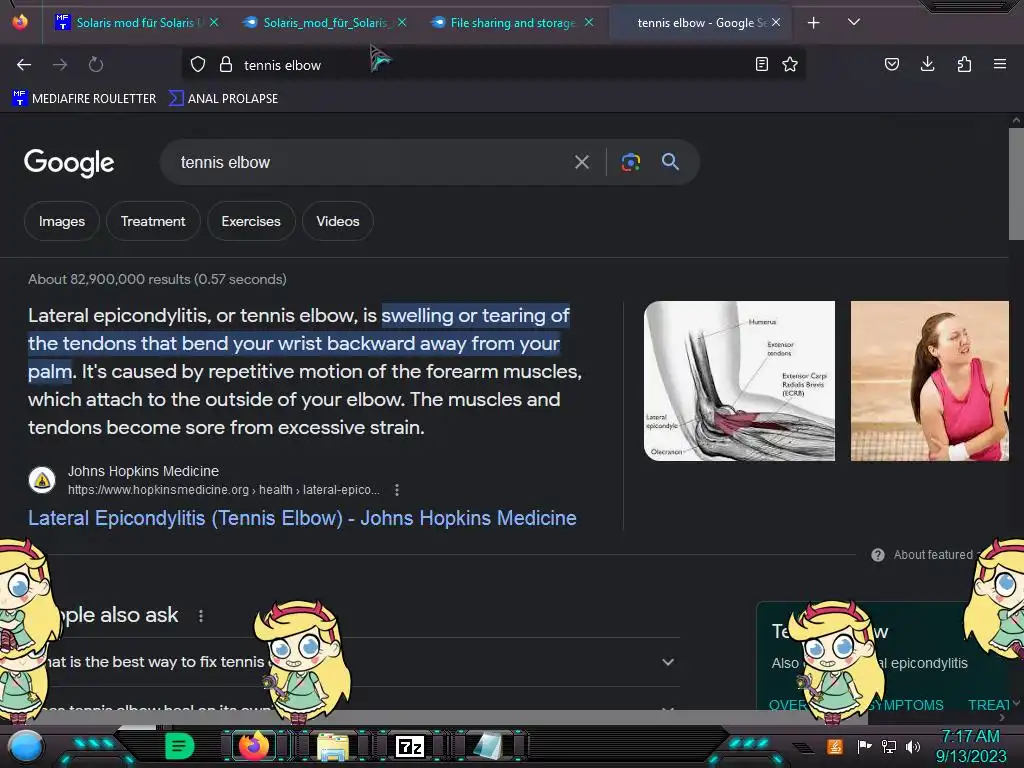Open a new tab with the plus button
Image resolution: width=1024 pixels, height=768 pixels.
(813, 23)
